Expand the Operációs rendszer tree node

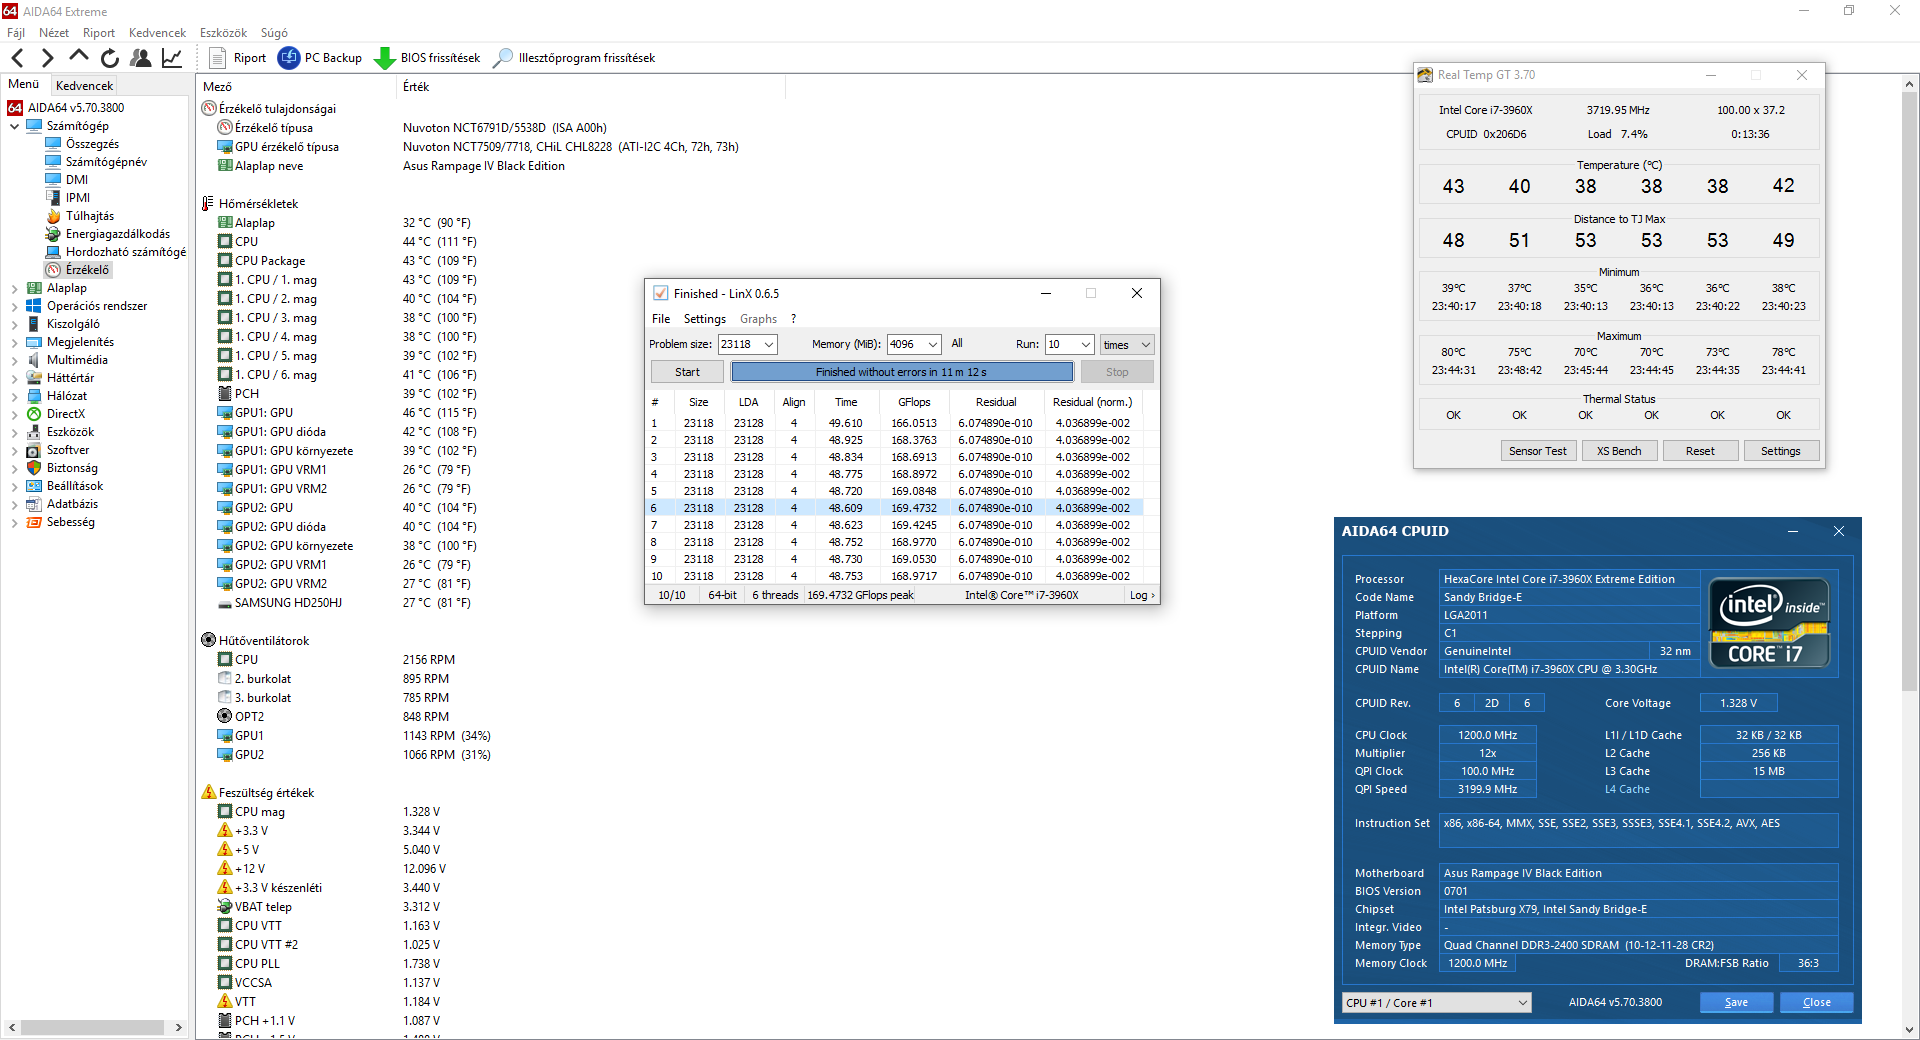[x=14, y=306]
